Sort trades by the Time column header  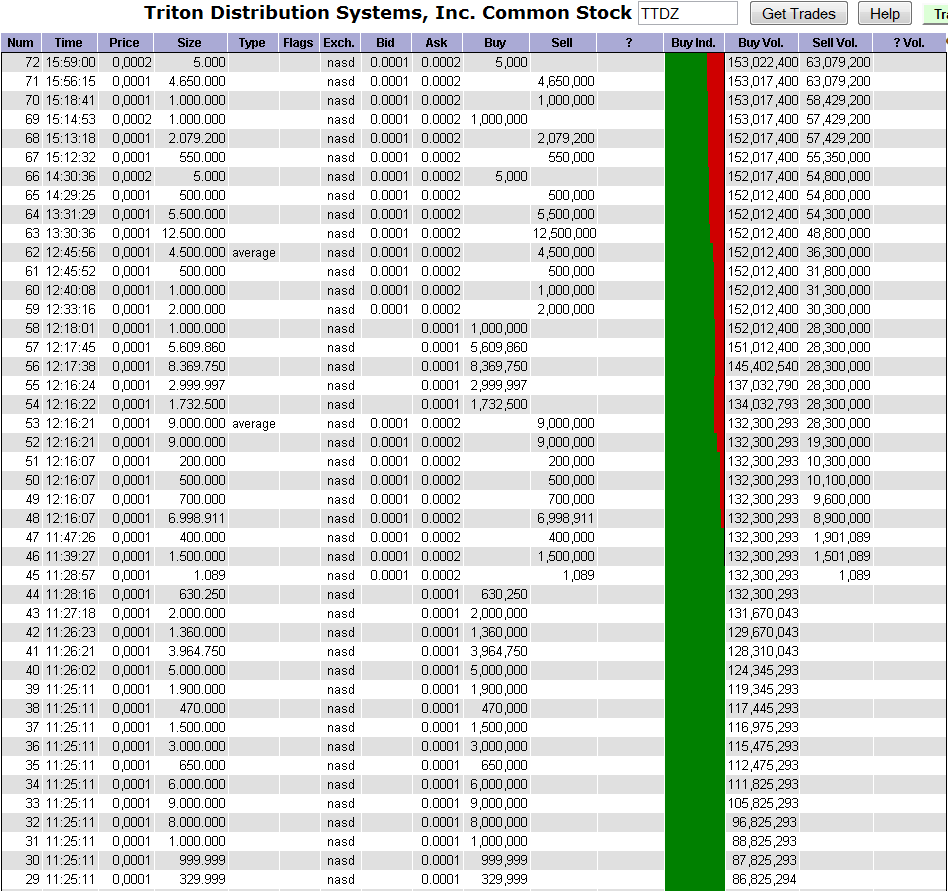[x=69, y=43]
